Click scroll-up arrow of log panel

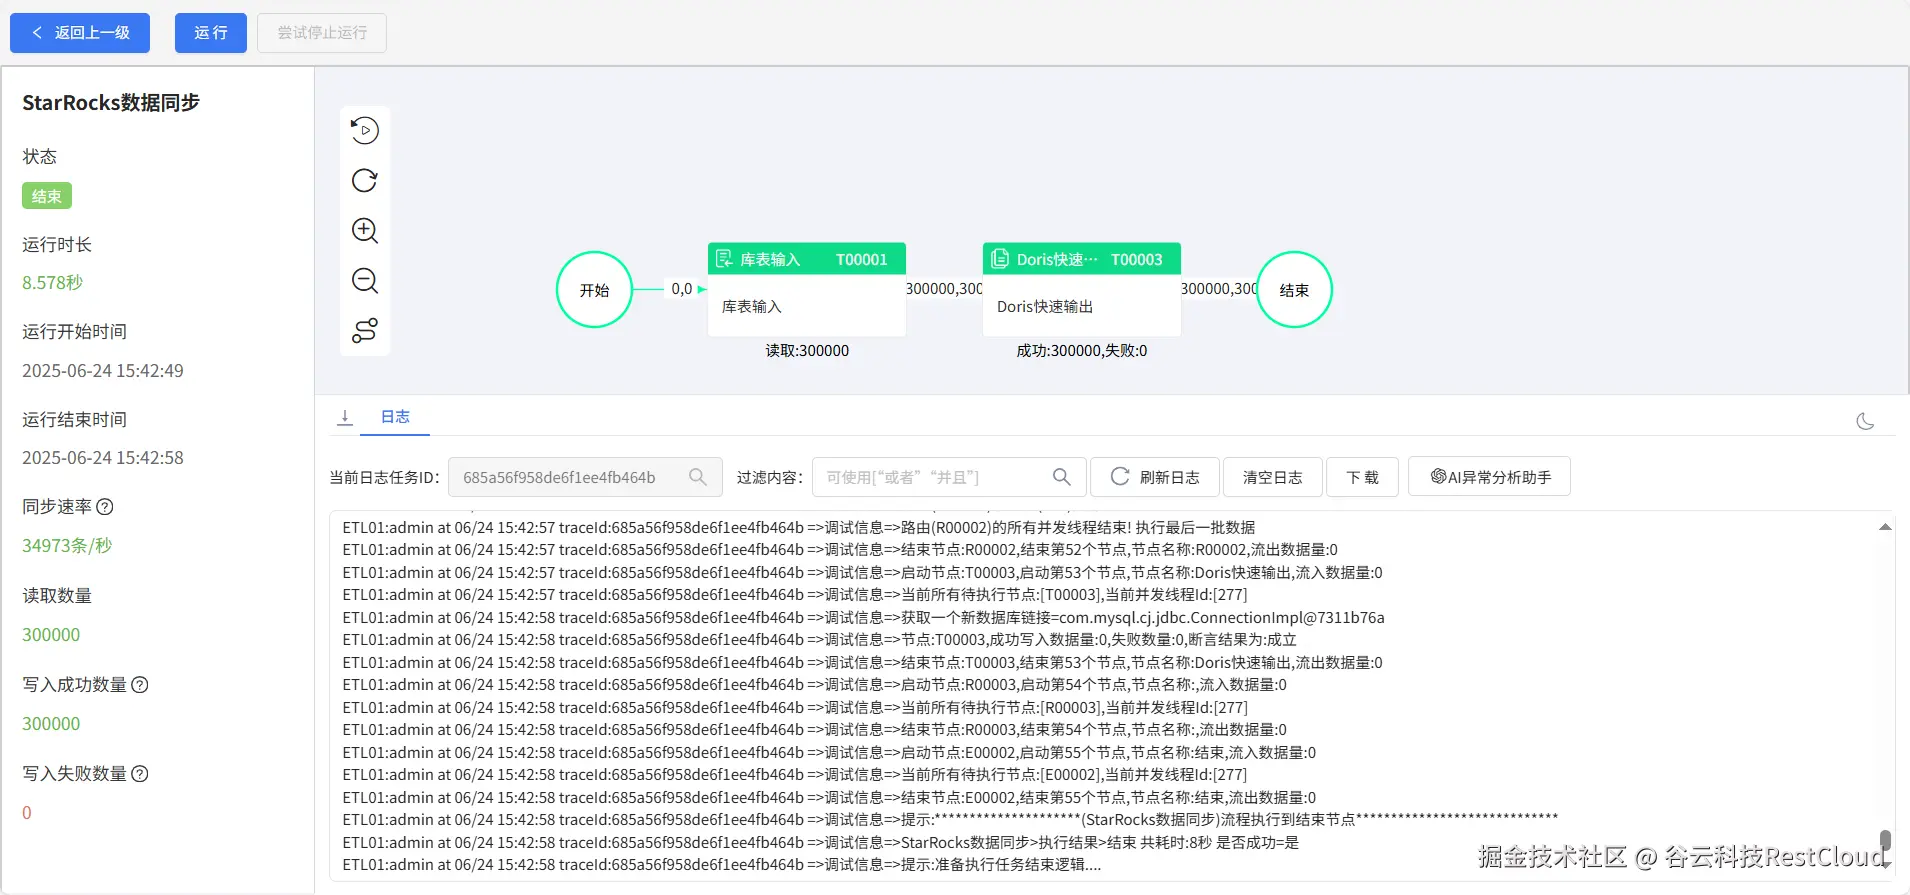(x=1885, y=527)
